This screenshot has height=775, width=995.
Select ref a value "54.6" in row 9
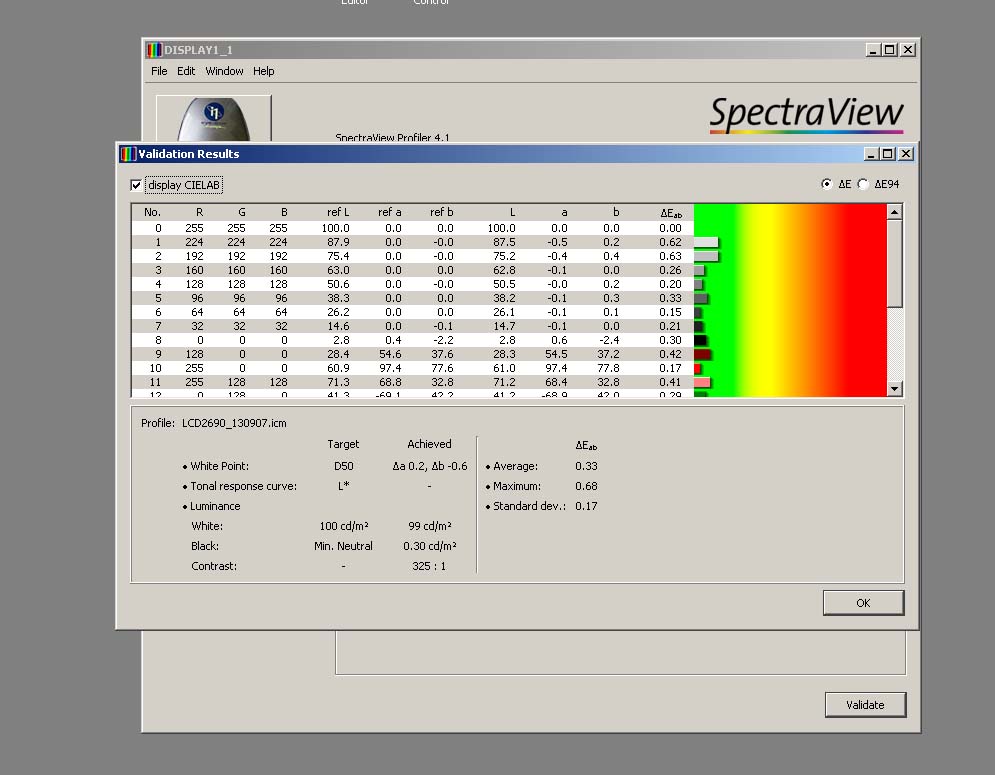point(390,354)
